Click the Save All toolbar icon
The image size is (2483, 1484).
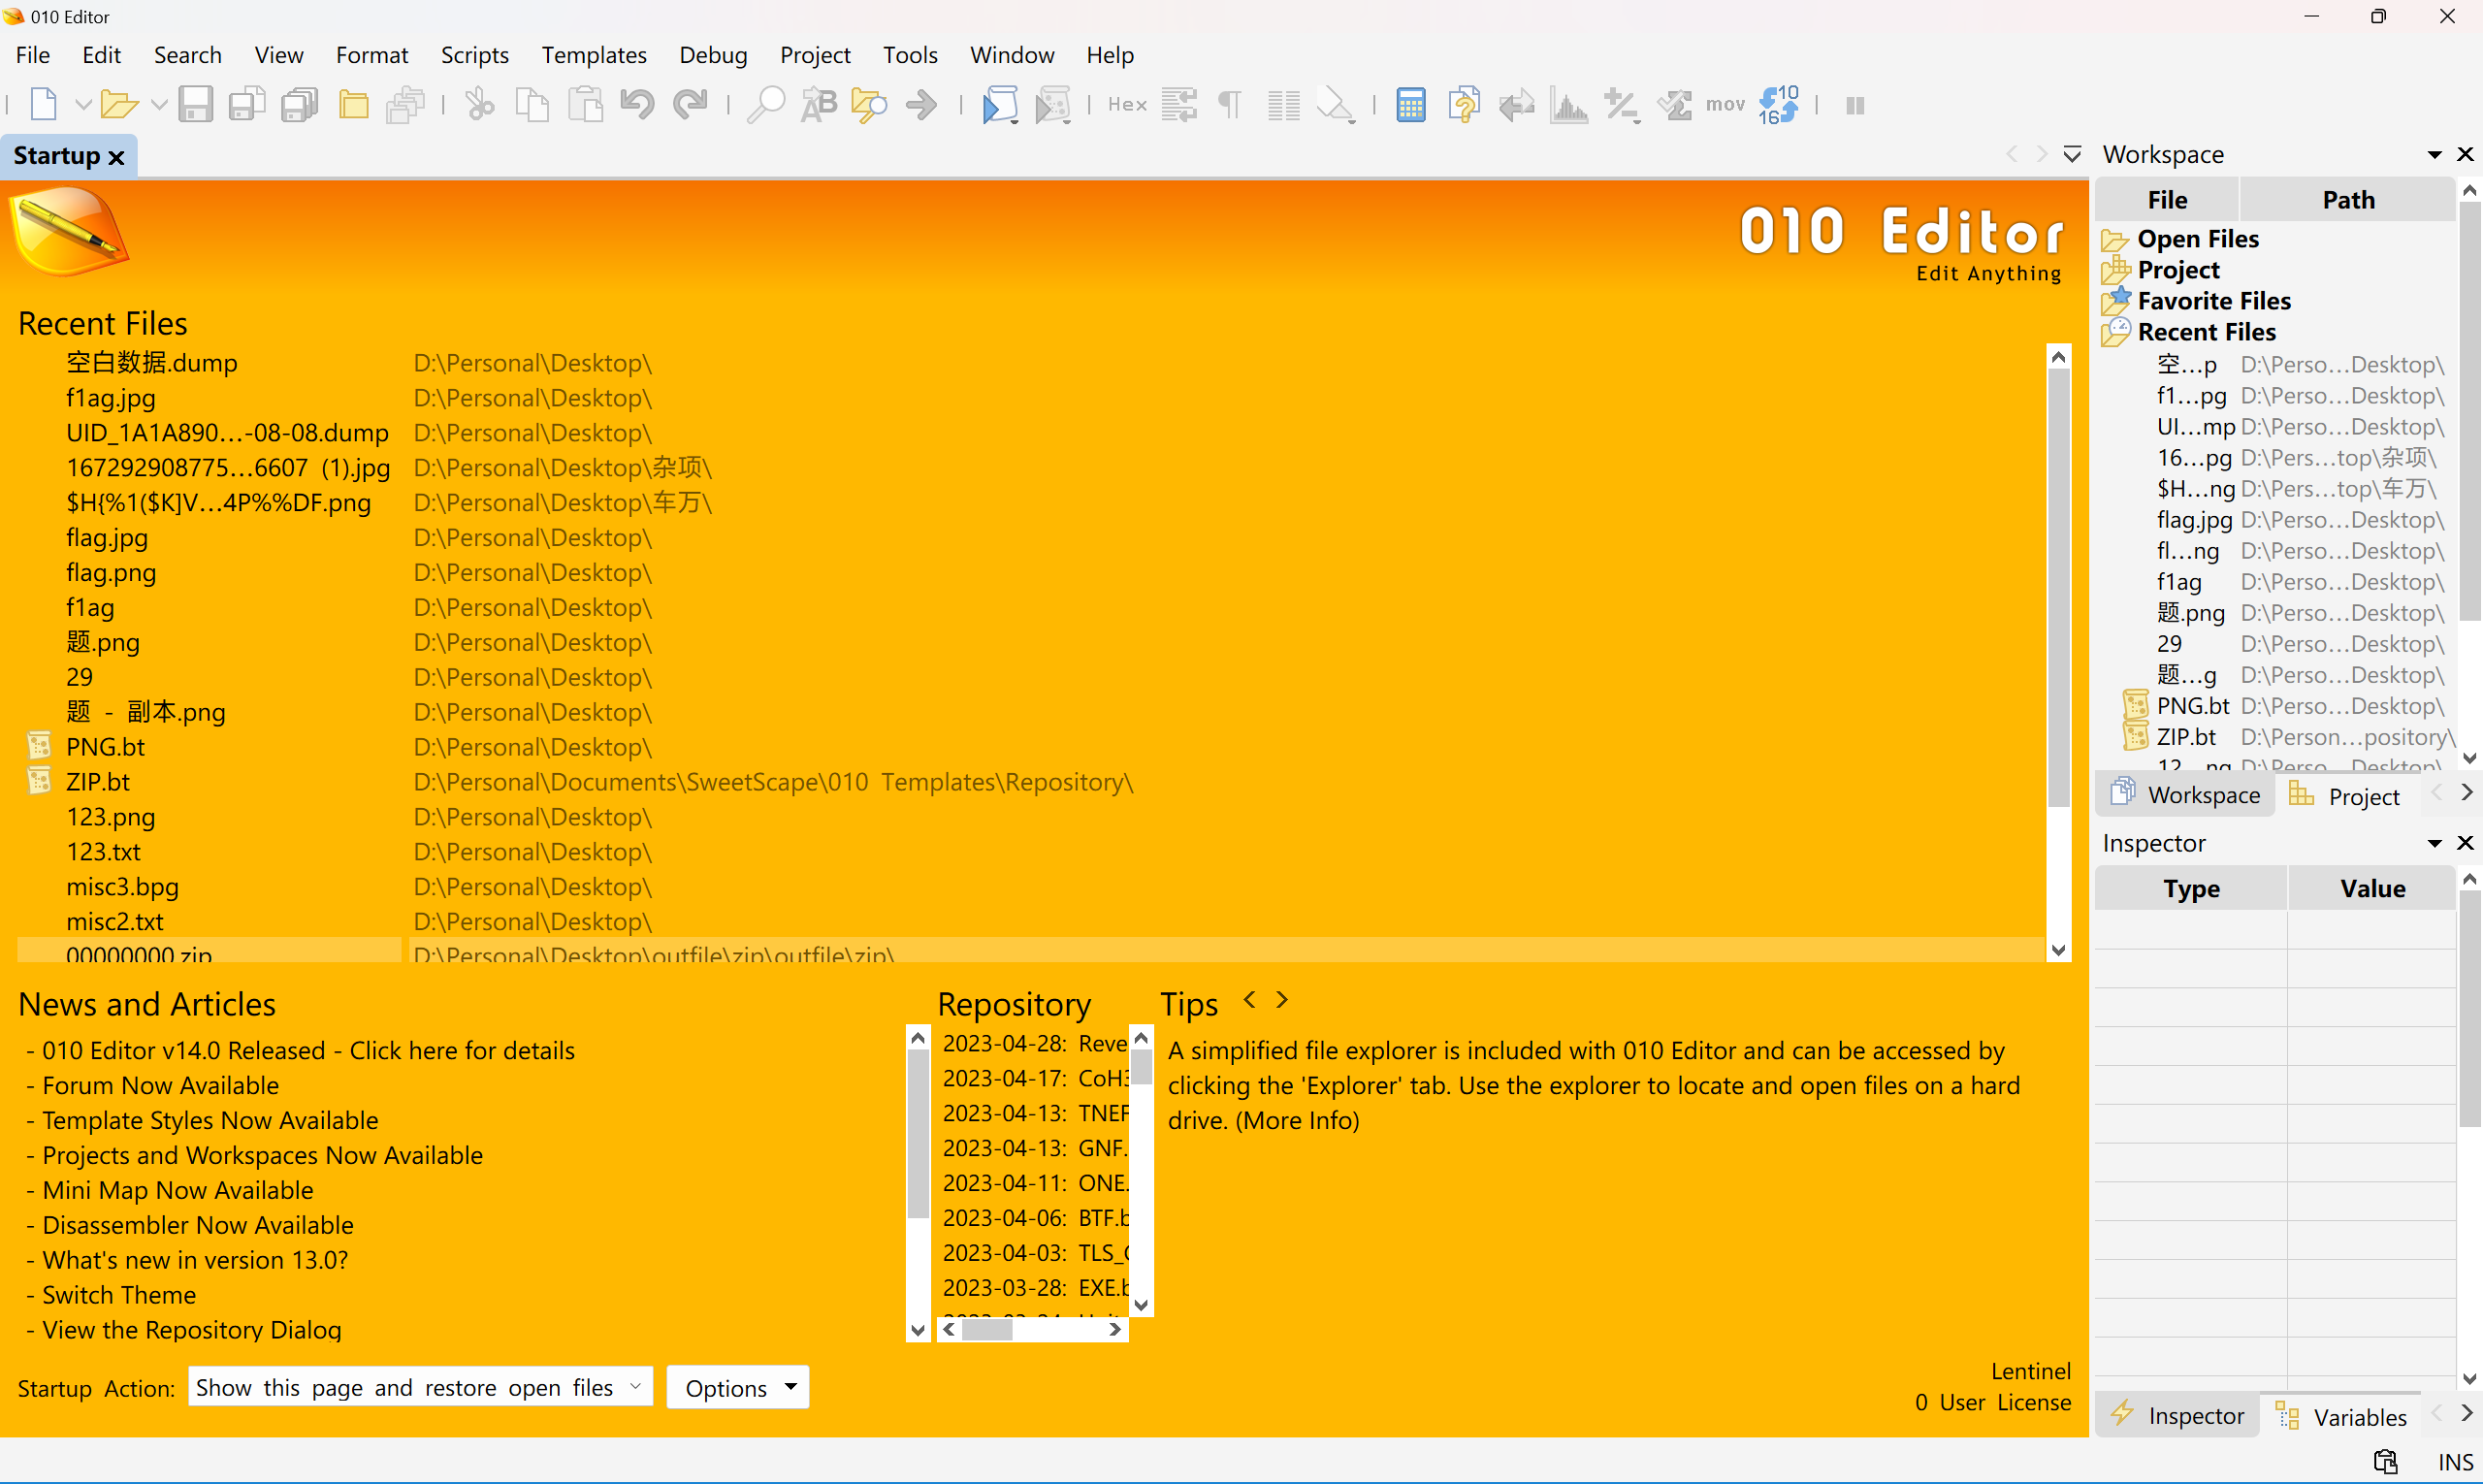(x=299, y=104)
